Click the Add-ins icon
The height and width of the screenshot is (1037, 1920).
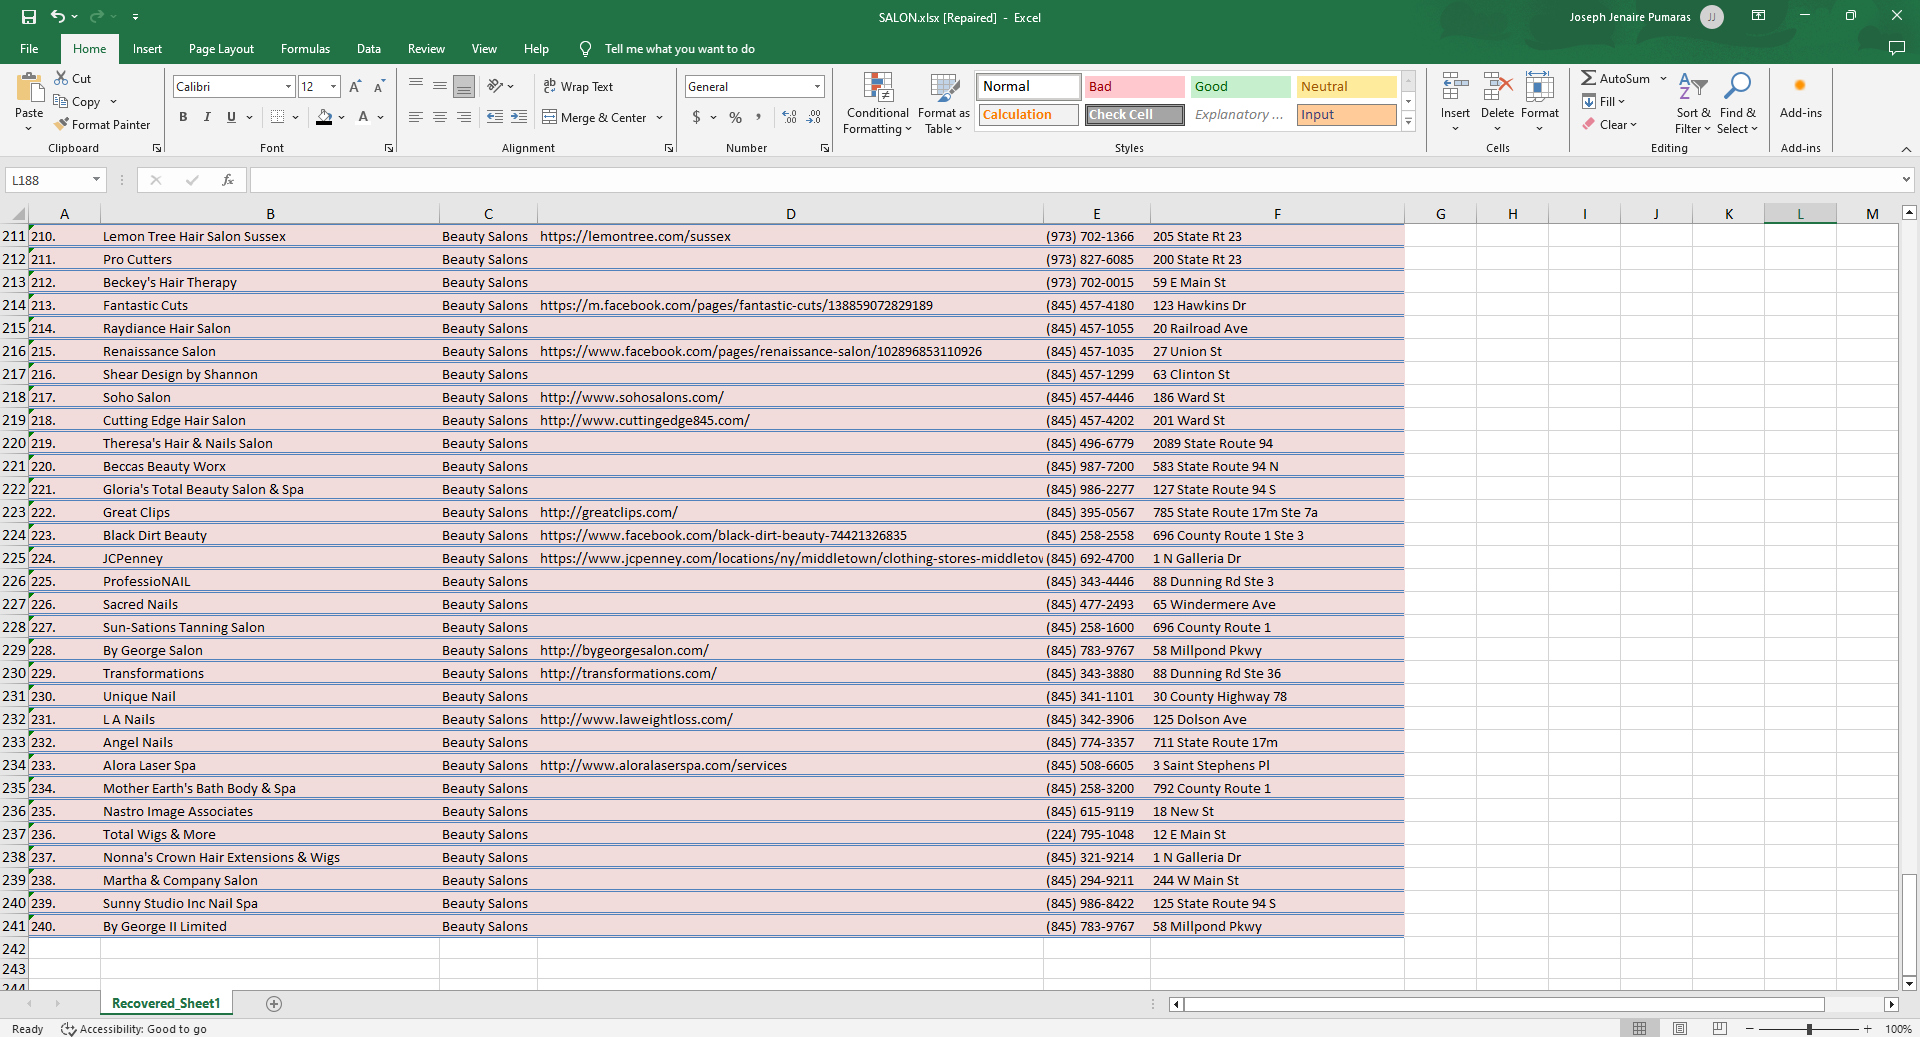pos(1800,88)
